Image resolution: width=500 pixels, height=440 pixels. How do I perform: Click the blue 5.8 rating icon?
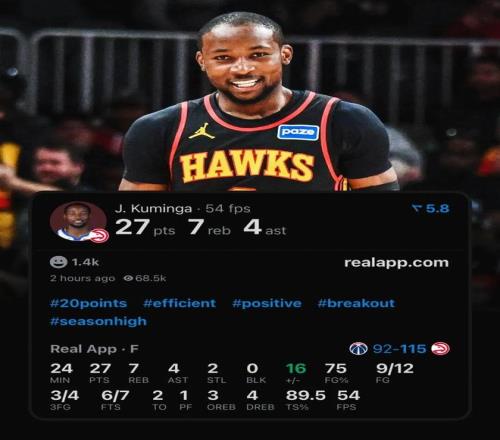tap(417, 209)
